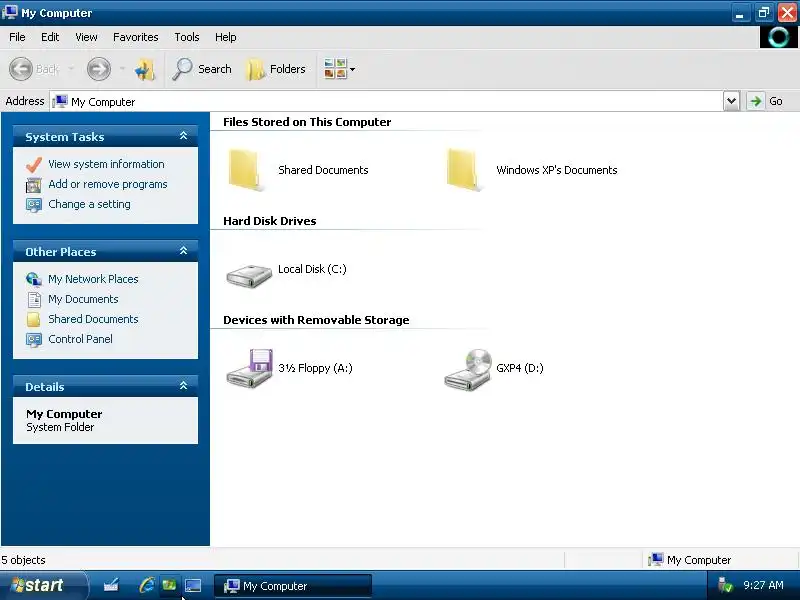Click the Start button
The height and width of the screenshot is (600, 800).
(42, 585)
